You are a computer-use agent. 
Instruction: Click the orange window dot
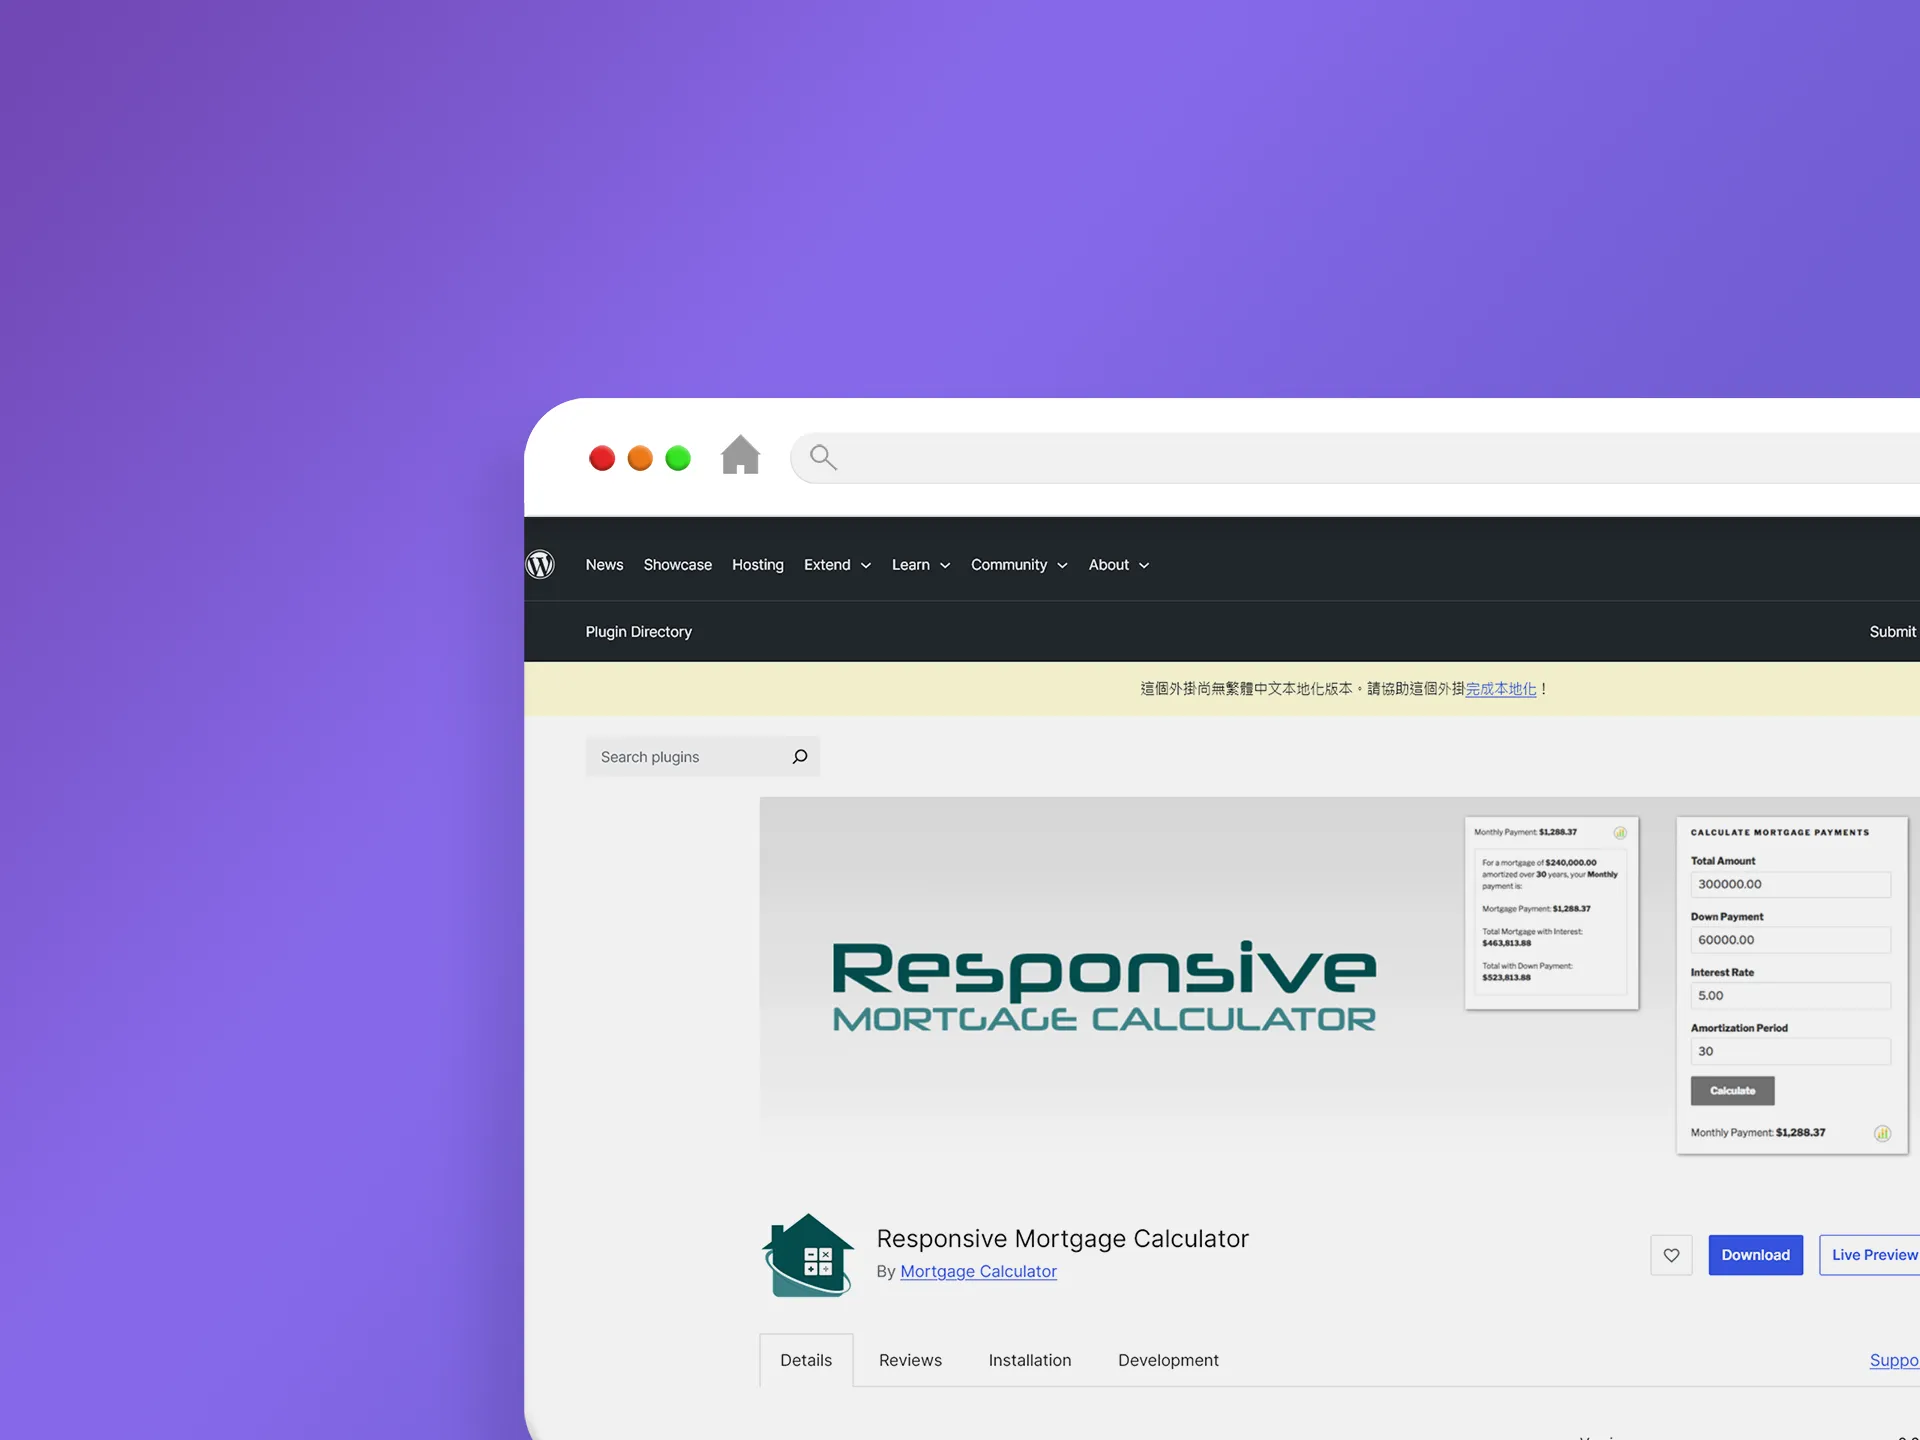point(640,458)
